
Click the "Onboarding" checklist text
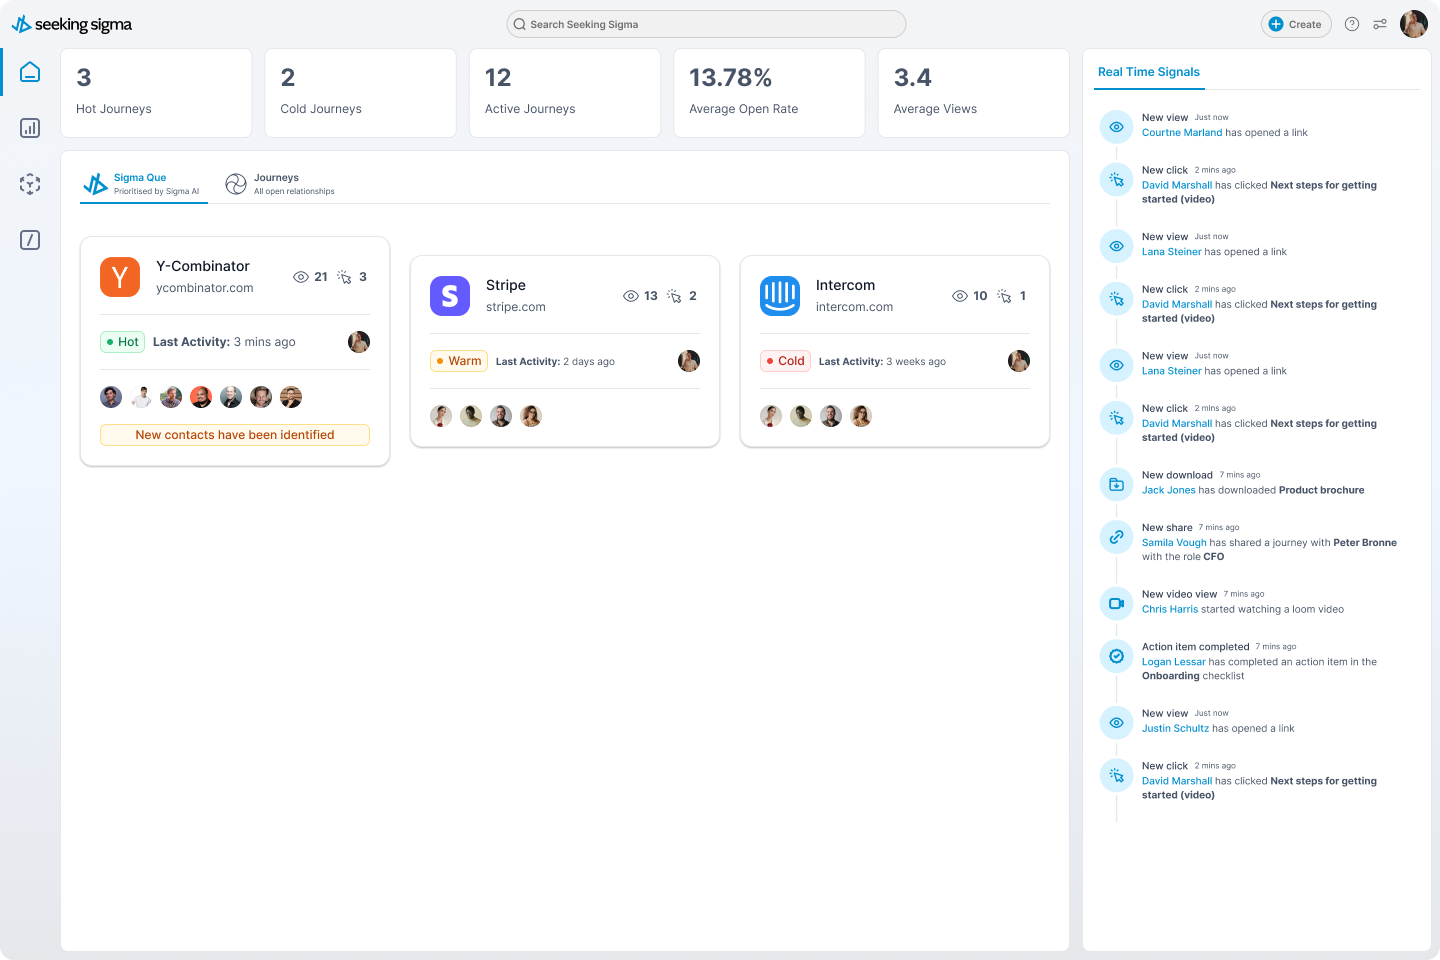(1171, 677)
